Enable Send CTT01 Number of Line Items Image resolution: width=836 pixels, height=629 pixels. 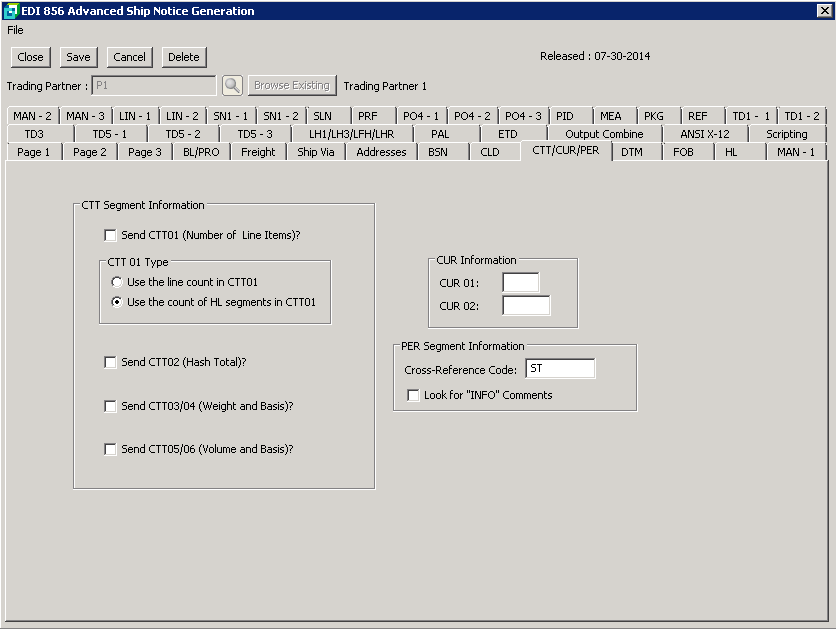pos(110,236)
